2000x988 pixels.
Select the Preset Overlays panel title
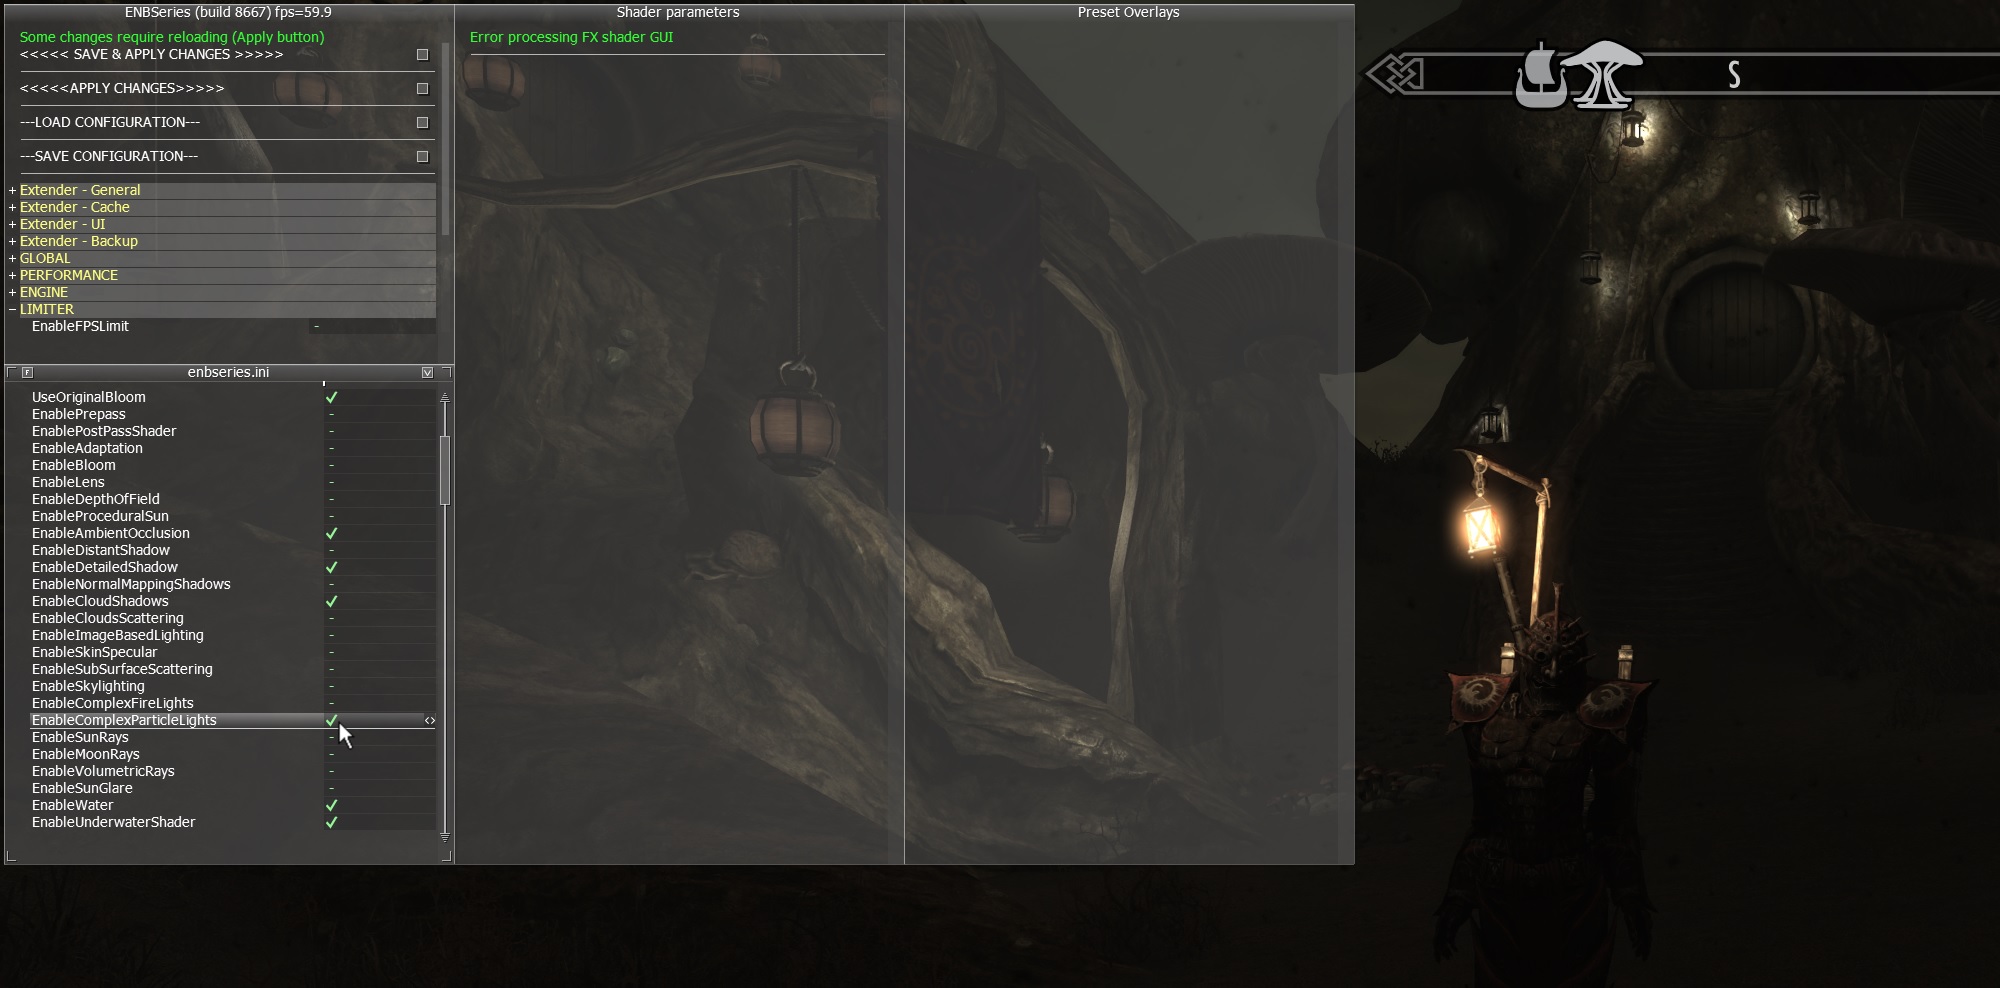1128,12
